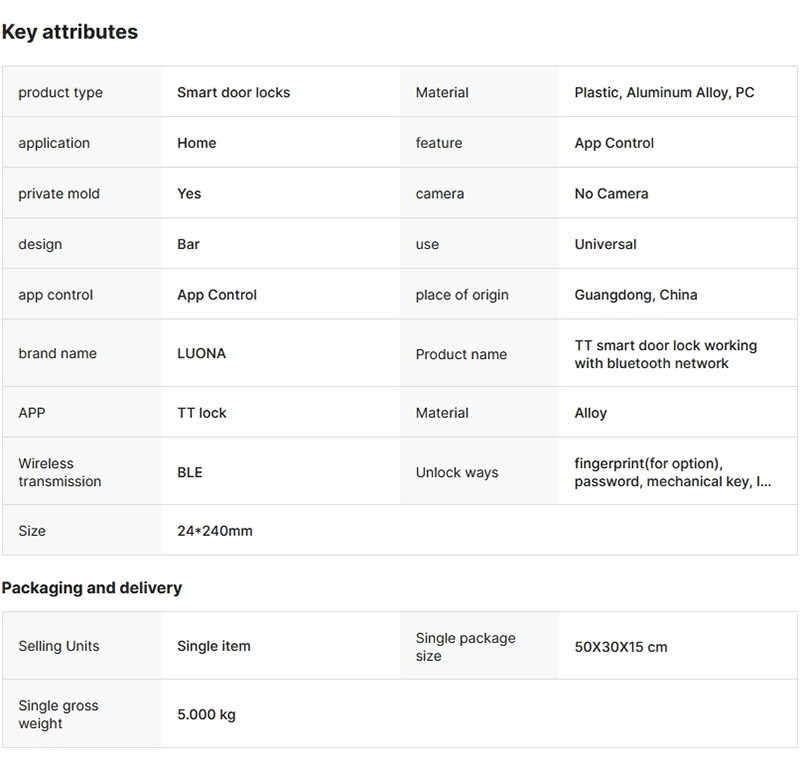Select the "Bar" design value
The height and width of the screenshot is (759, 800).
coord(188,244)
